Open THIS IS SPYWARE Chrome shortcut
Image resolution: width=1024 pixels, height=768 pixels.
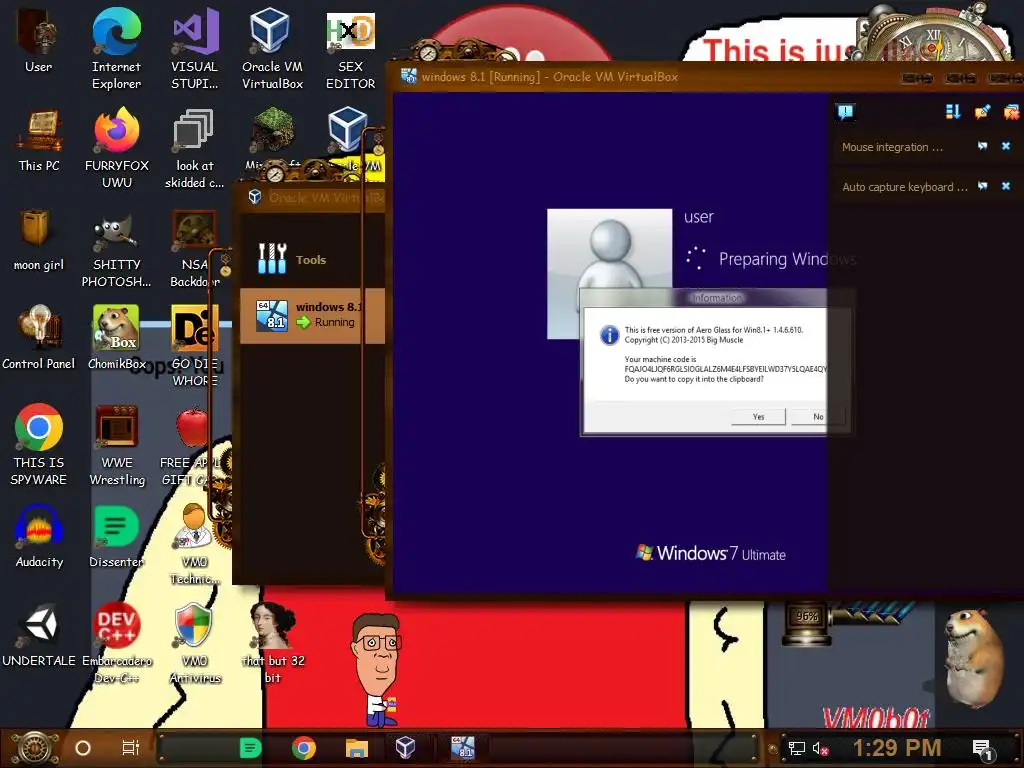[39, 445]
